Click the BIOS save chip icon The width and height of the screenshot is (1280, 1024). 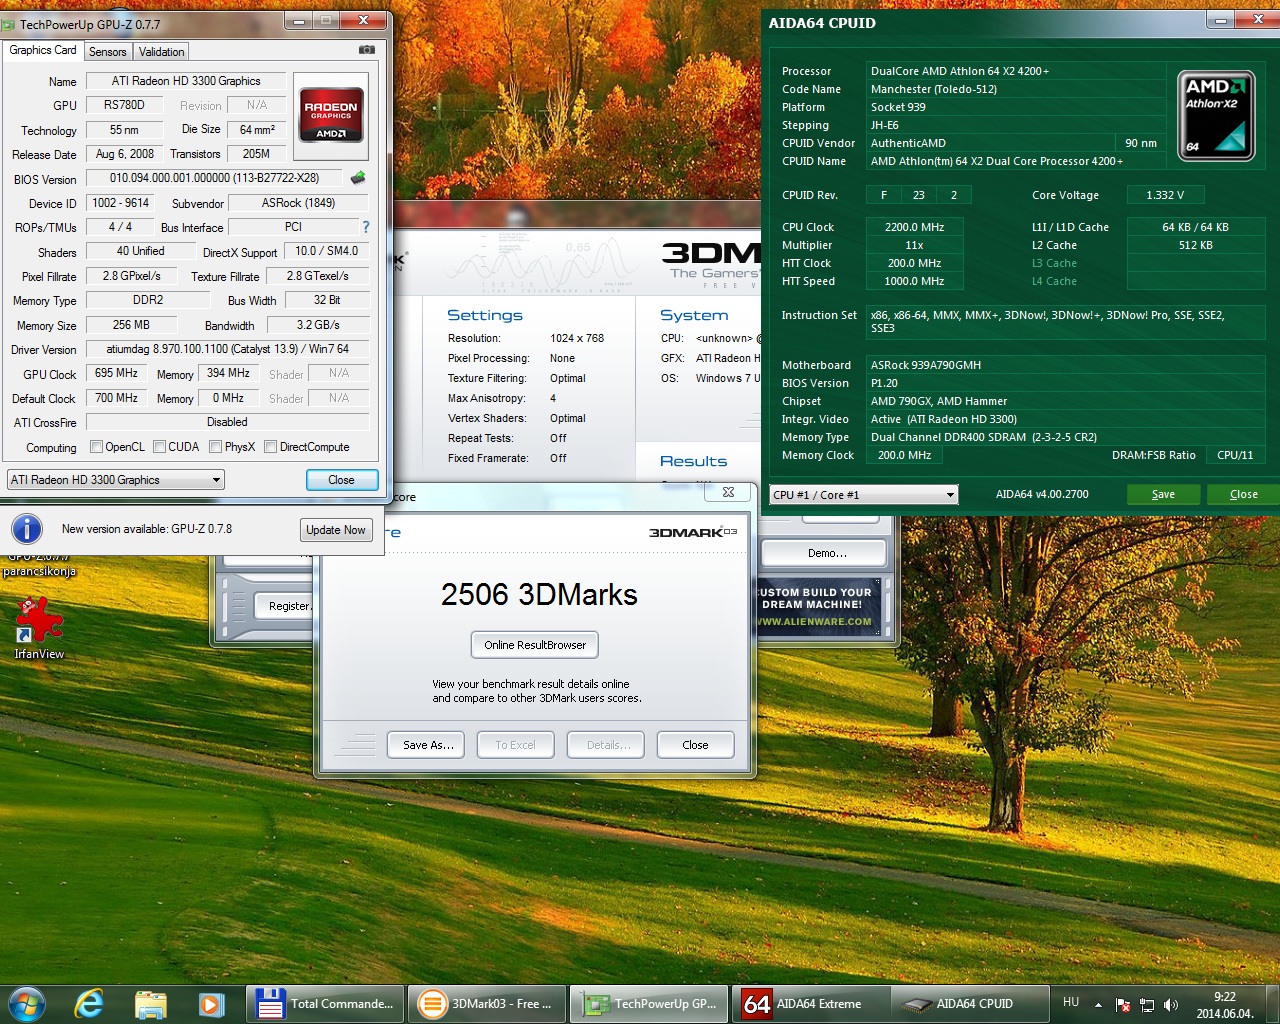(x=357, y=178)
